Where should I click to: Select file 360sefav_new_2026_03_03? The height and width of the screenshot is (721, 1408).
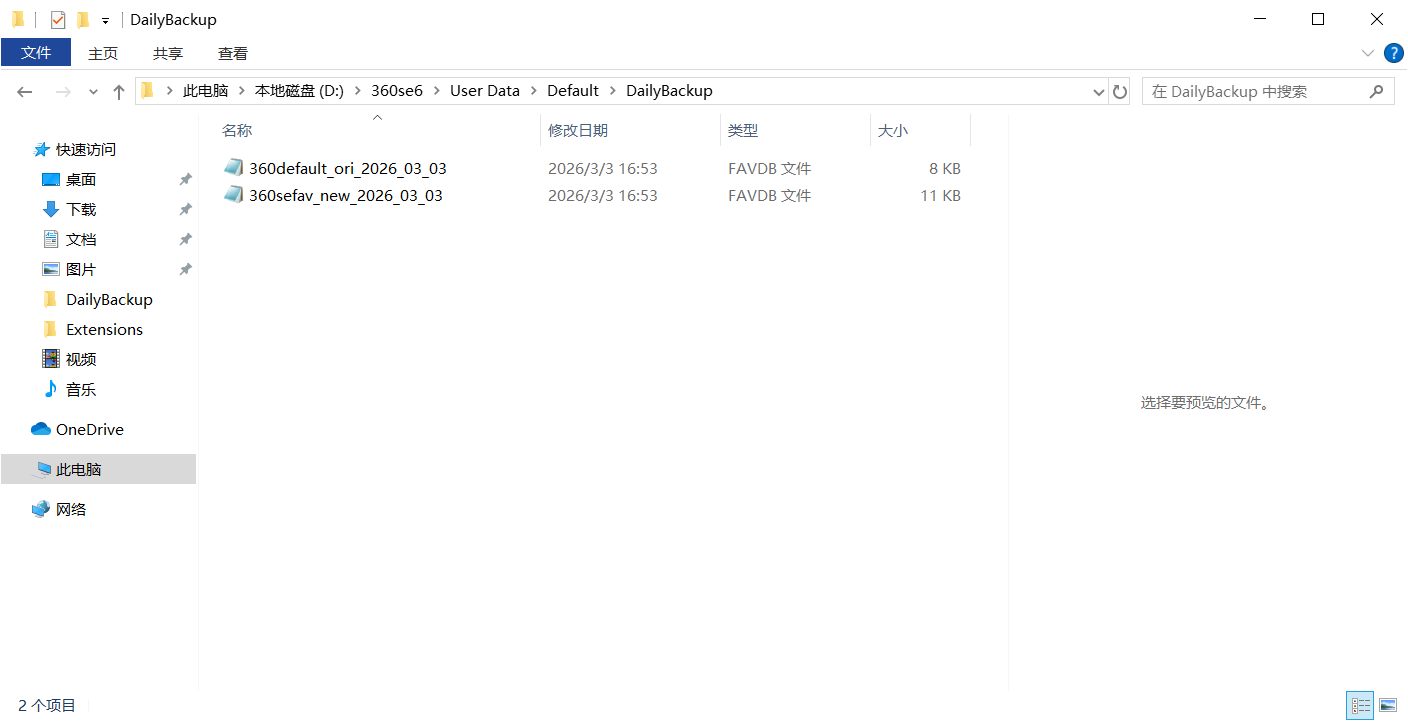coord(345,195)
